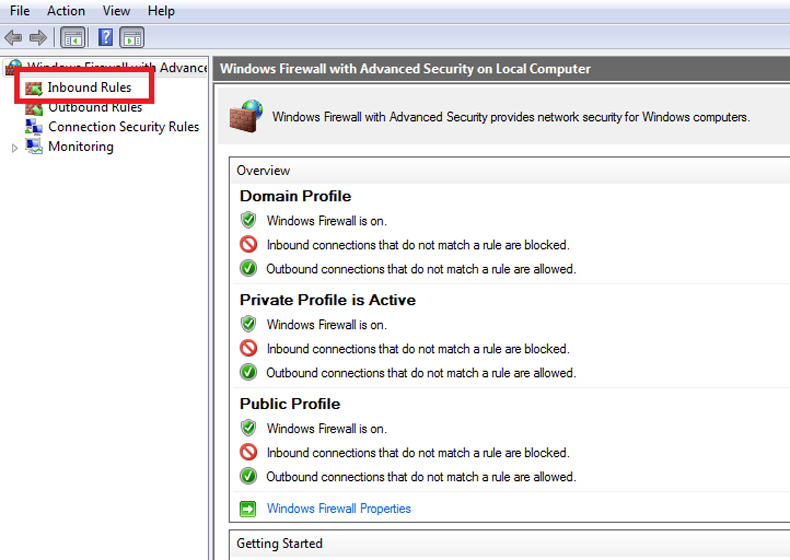
Task: Click the Connection Security Rules icon
Action: point(34,127)
